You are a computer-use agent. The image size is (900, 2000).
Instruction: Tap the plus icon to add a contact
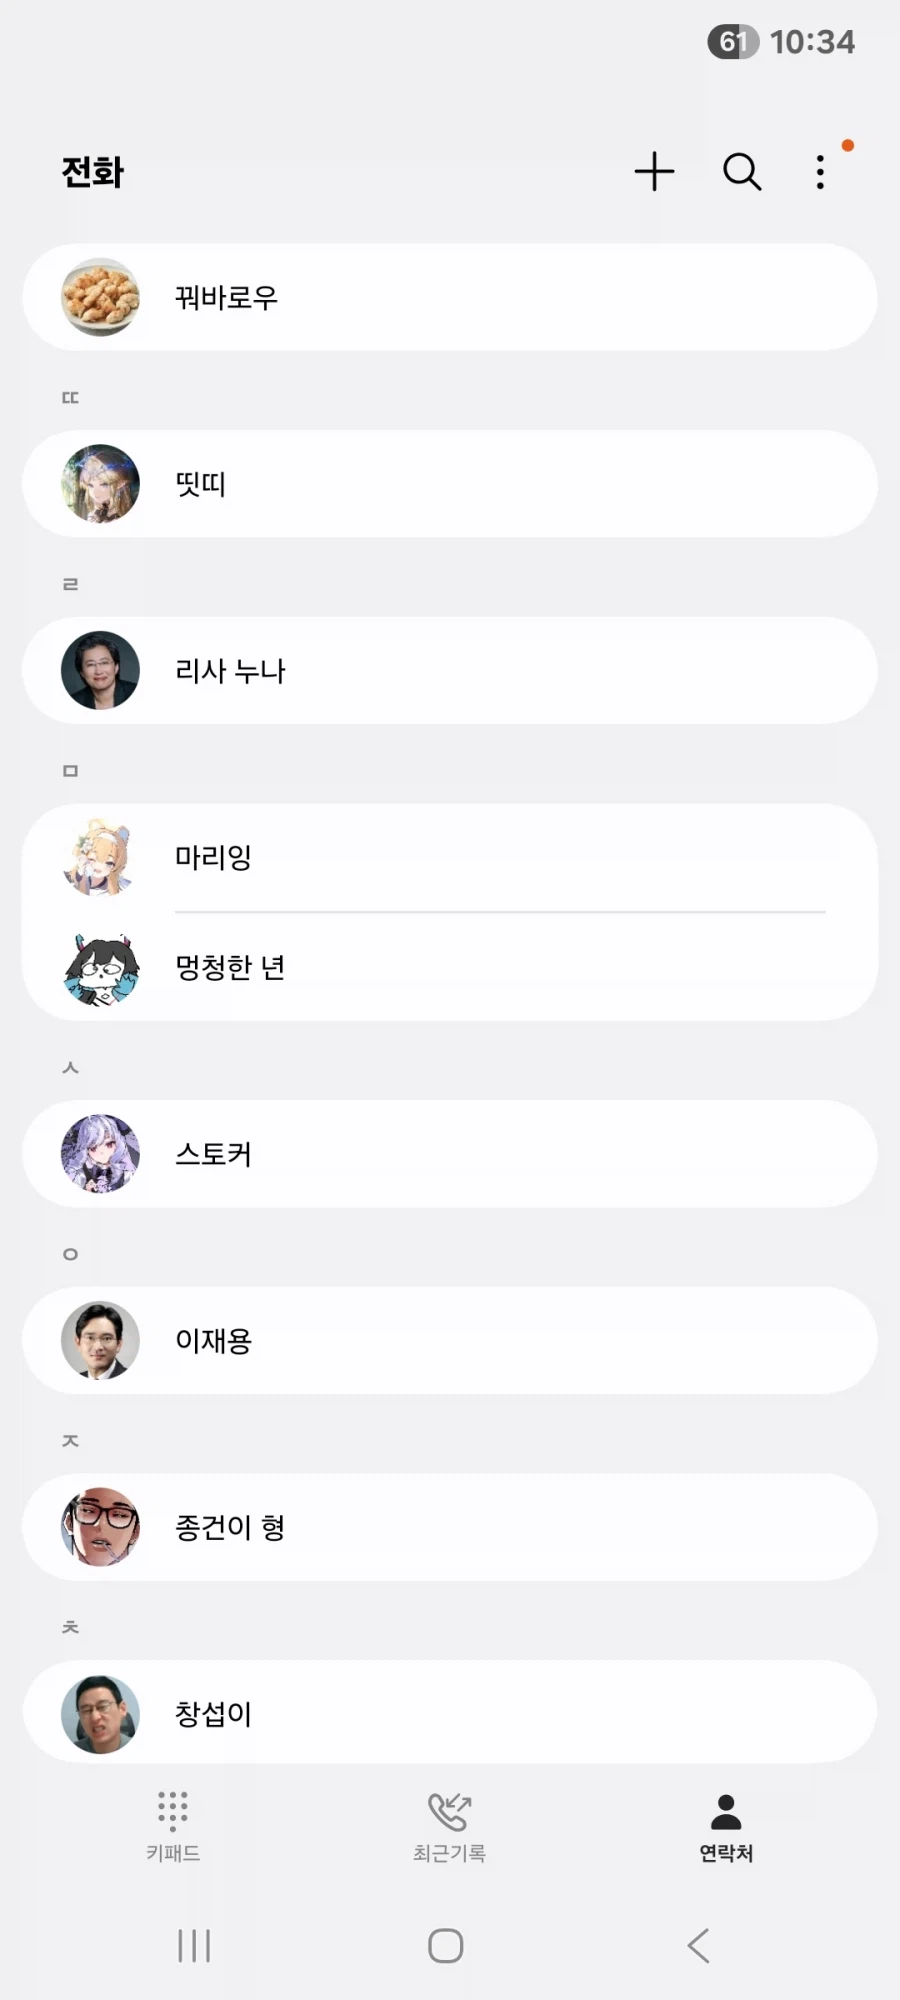(655, 171)
